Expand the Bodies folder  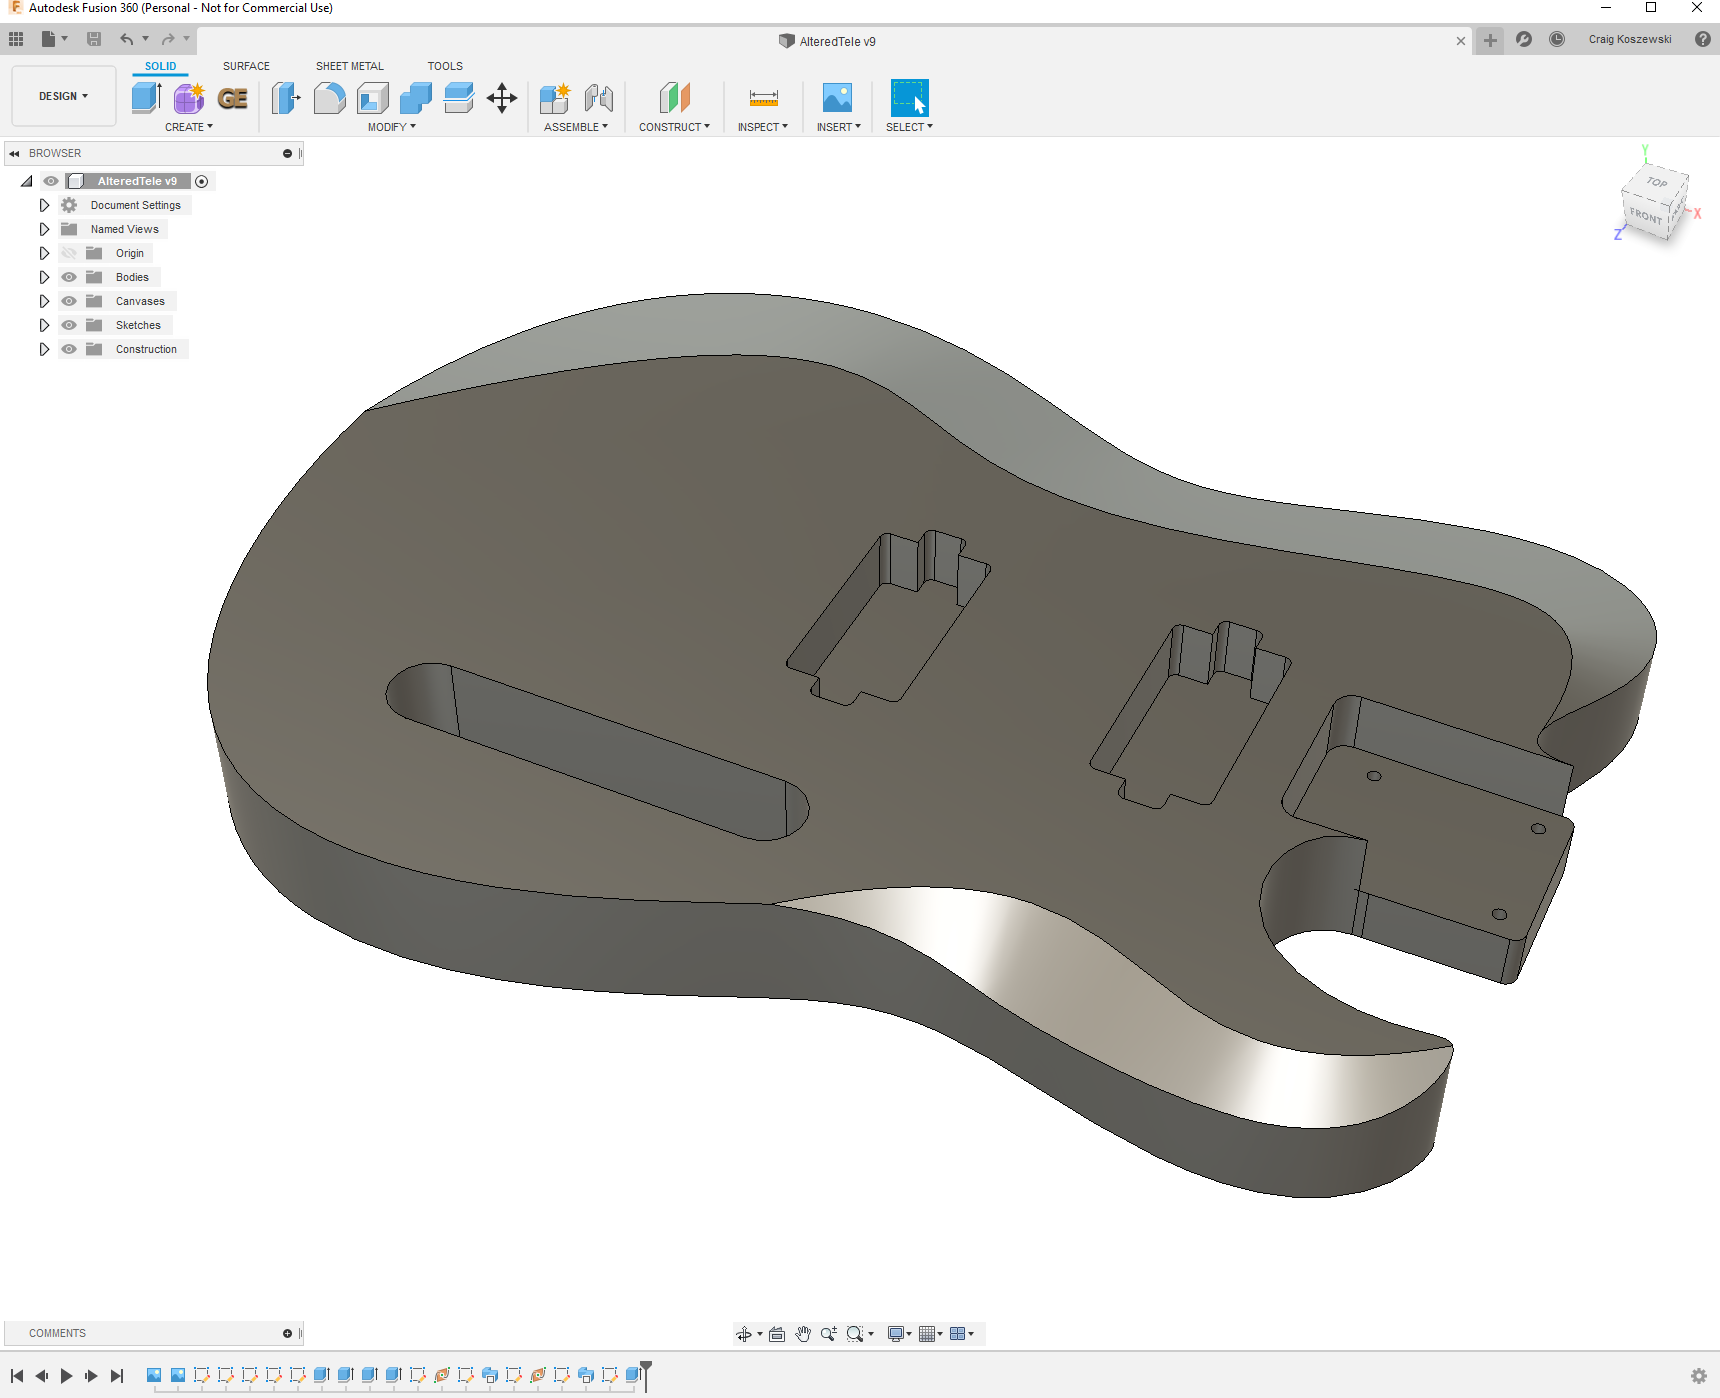tap(44, 277)
